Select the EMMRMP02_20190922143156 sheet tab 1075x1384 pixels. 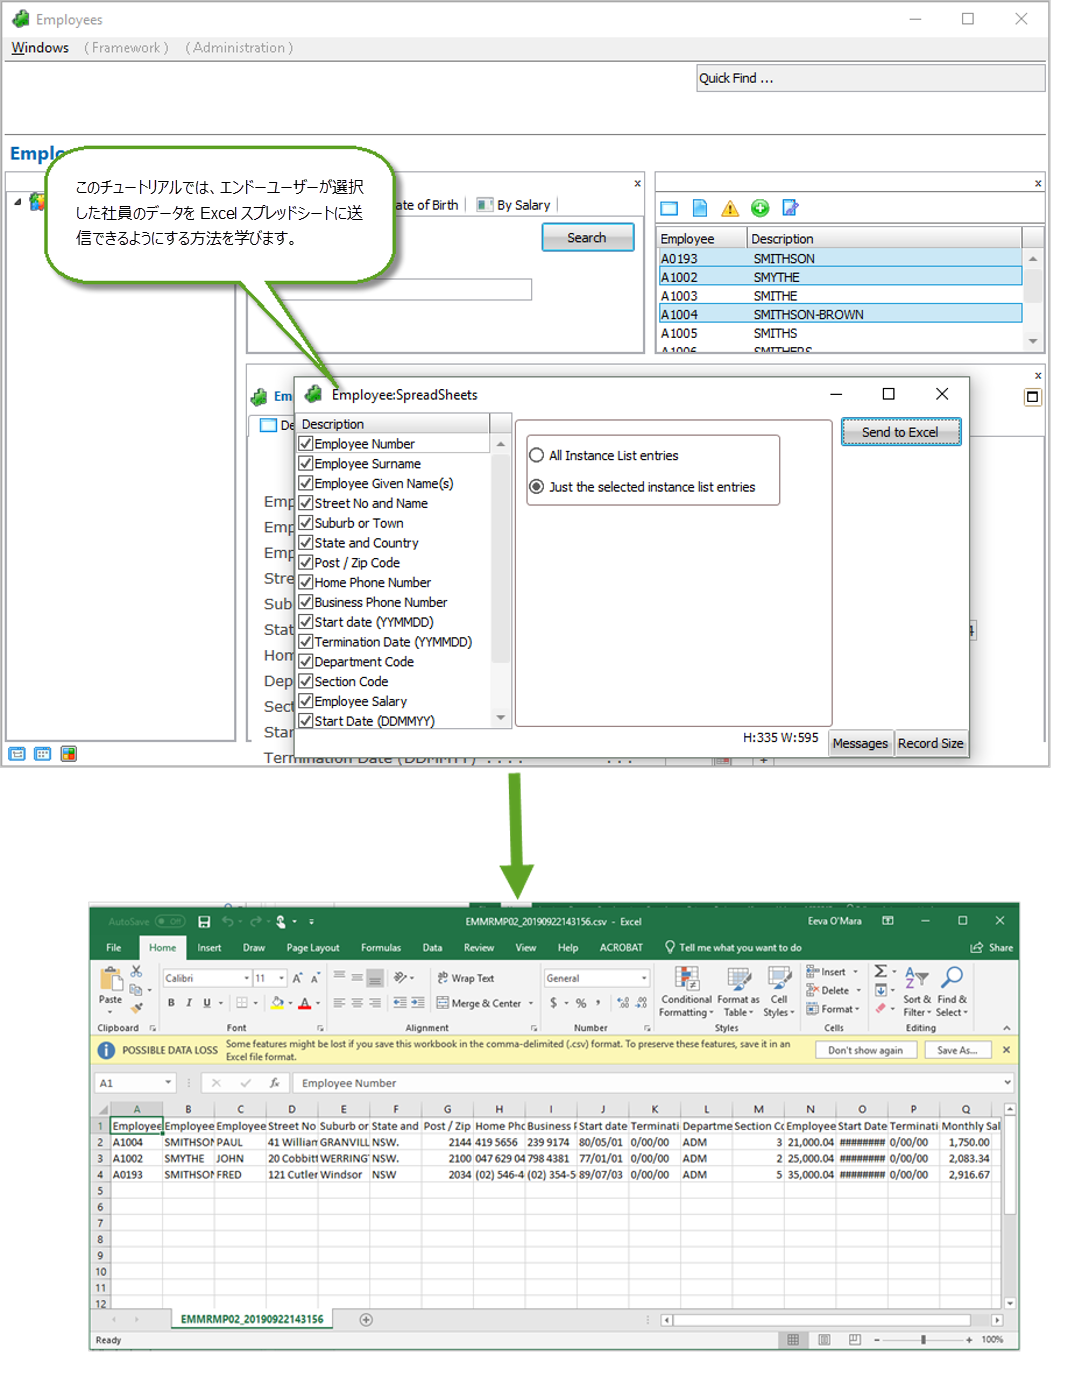pyautogui.click(x=252, y=1319)
